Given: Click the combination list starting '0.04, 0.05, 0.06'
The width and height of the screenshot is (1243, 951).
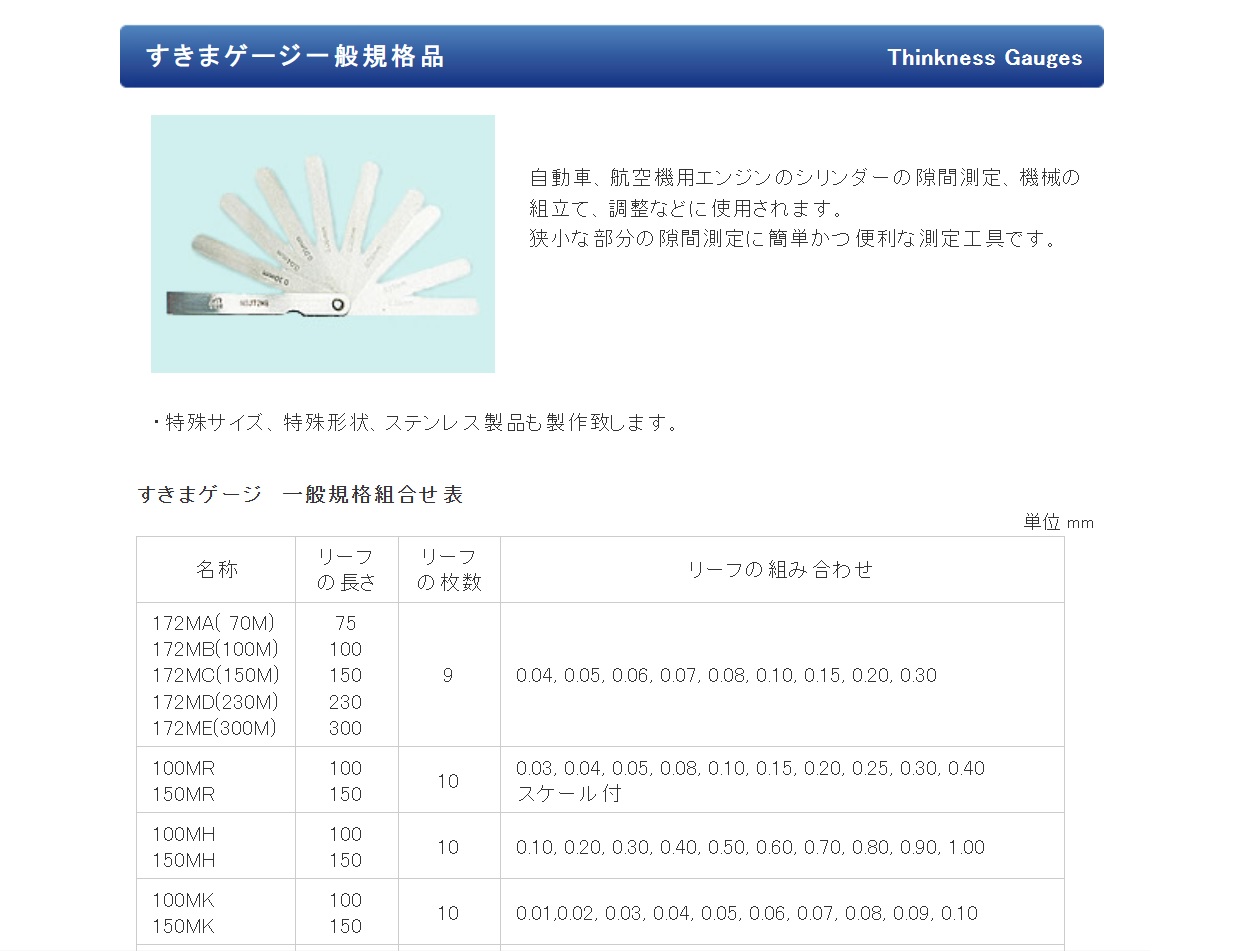Looking at the screenshot, I should (x=727, y=676).
